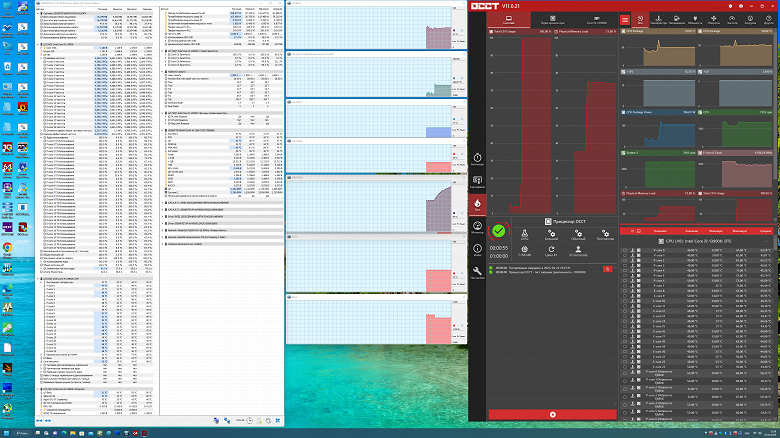Viewport: 780px width, 438px height.
Task: Select the Temperature sensors filter tab
Action: click(x=658, y=20)
